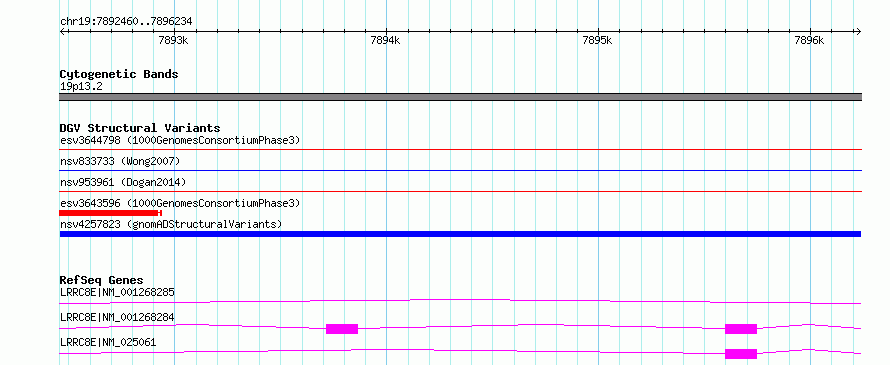Click the 7895k ruler tick label

pos(598,40)
